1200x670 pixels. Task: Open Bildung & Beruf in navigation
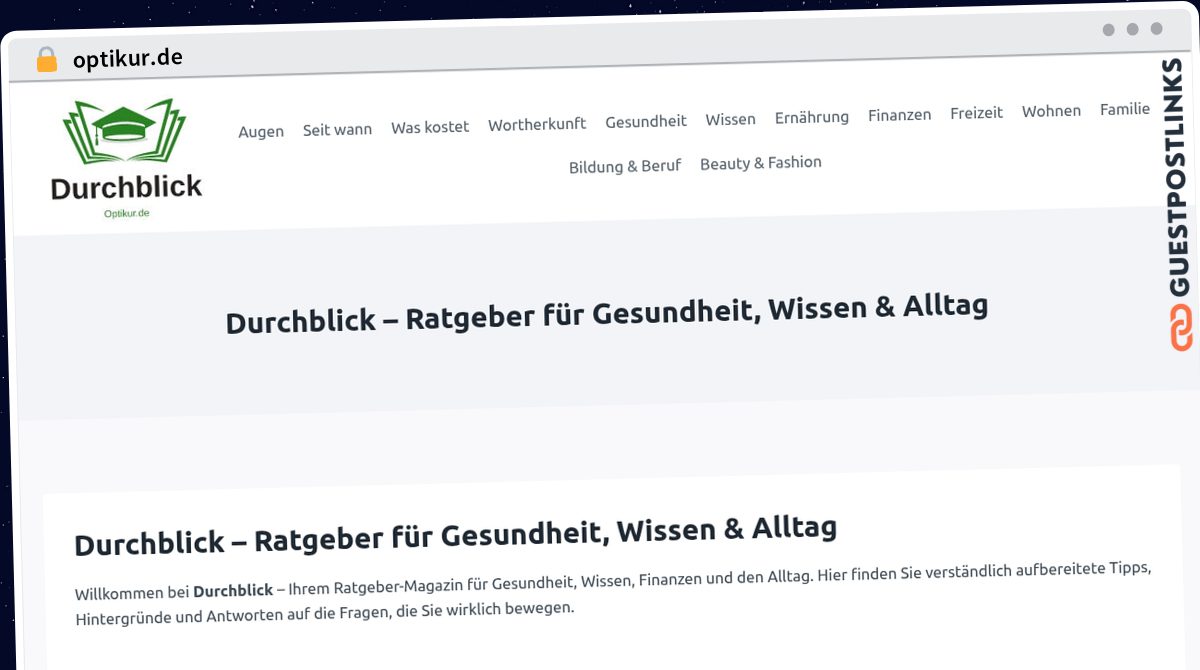click(625, 166)
